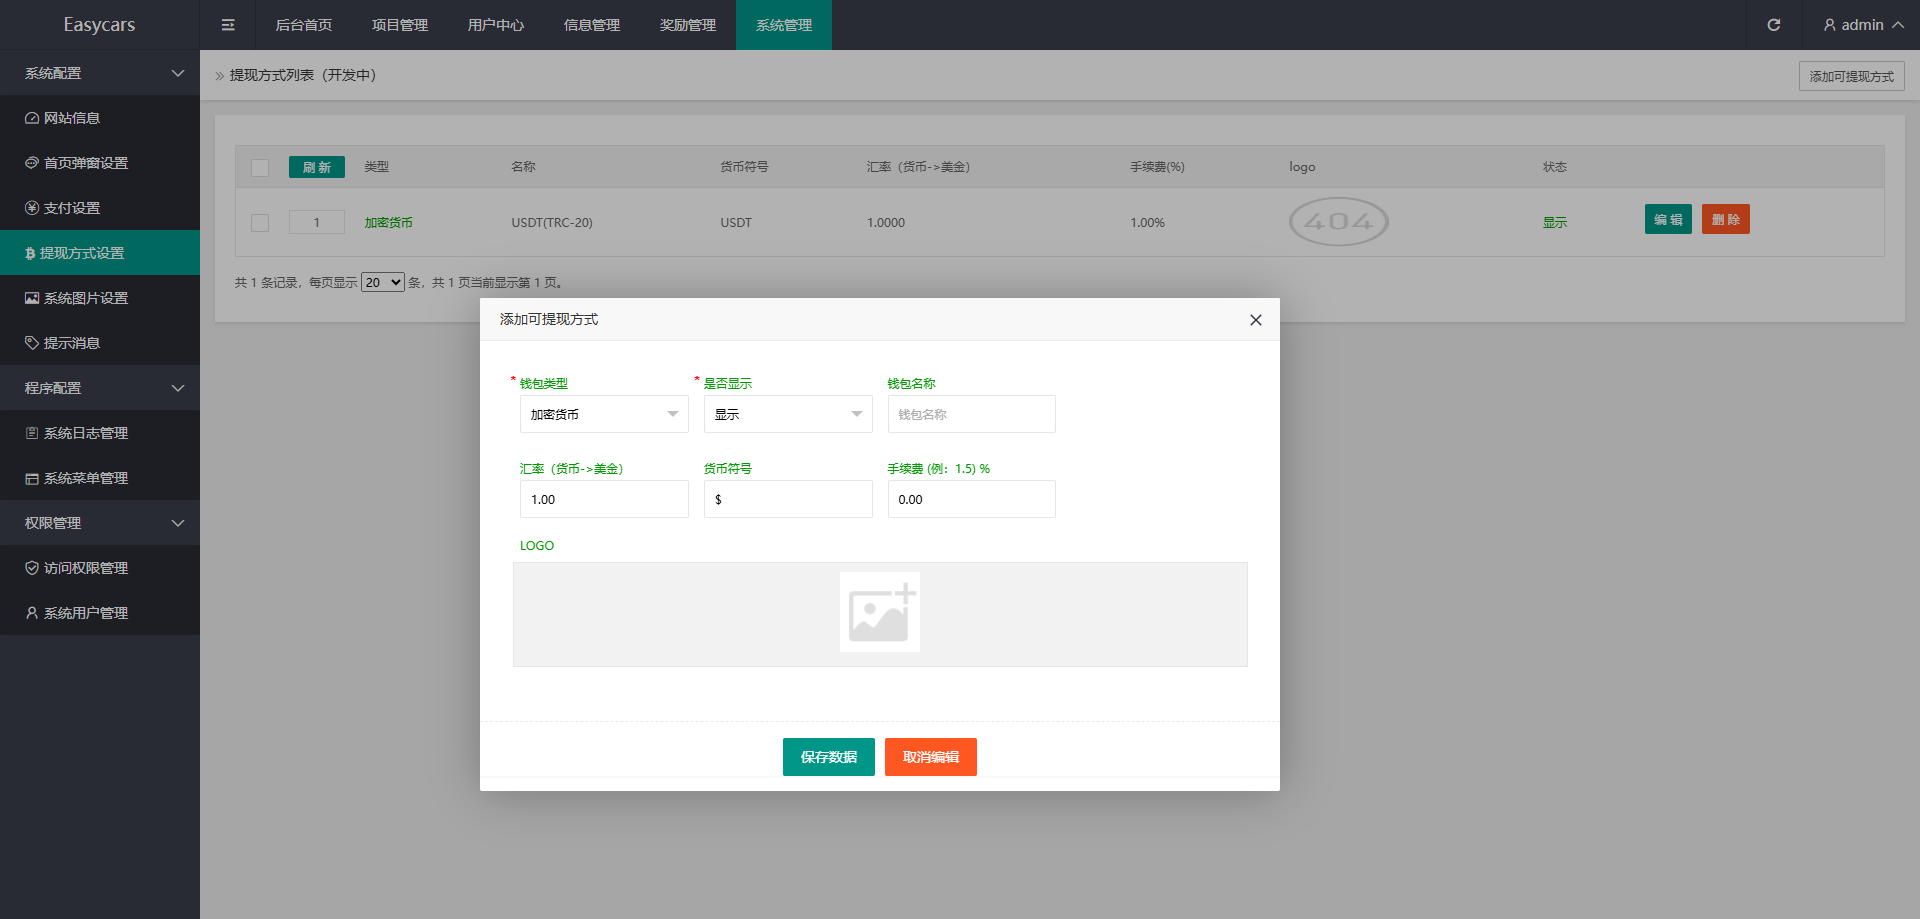Viewport: 1920px width, 919px height.
Task: Close the 添加可提现方式 dialog with X
Action: (1255, 320)
